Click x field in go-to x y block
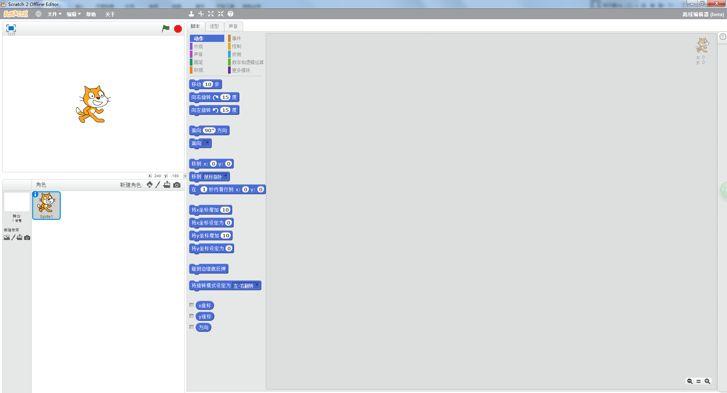The height and width of the screenshot is (393, 727). [213, 164]
